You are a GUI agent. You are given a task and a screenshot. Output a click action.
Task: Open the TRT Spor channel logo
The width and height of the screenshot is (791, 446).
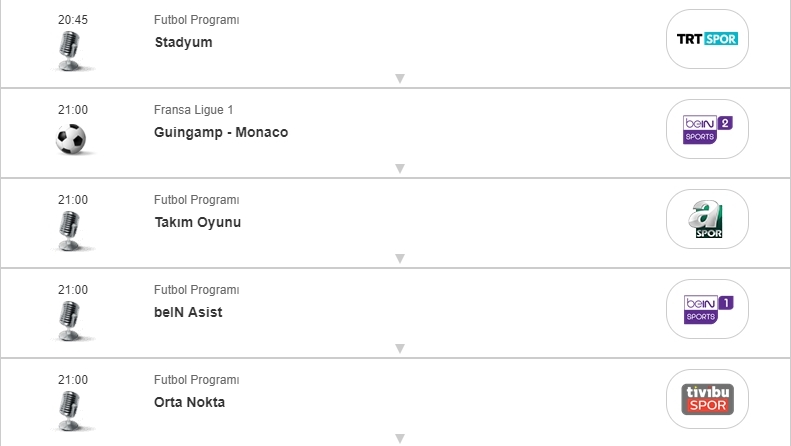click(707, 39)
